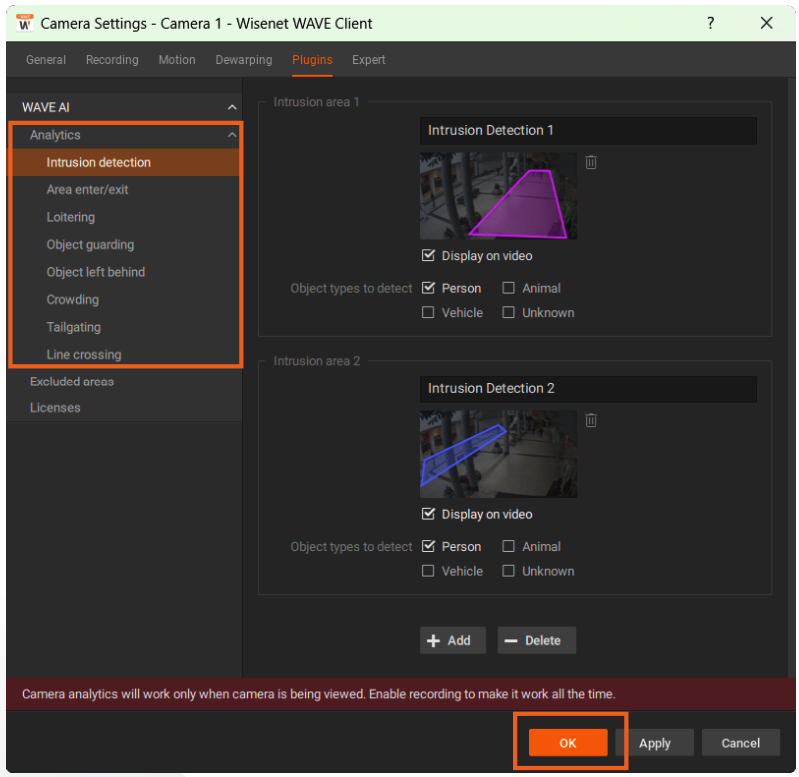
Task: Open the Expert tab
Action: point(368,60)
